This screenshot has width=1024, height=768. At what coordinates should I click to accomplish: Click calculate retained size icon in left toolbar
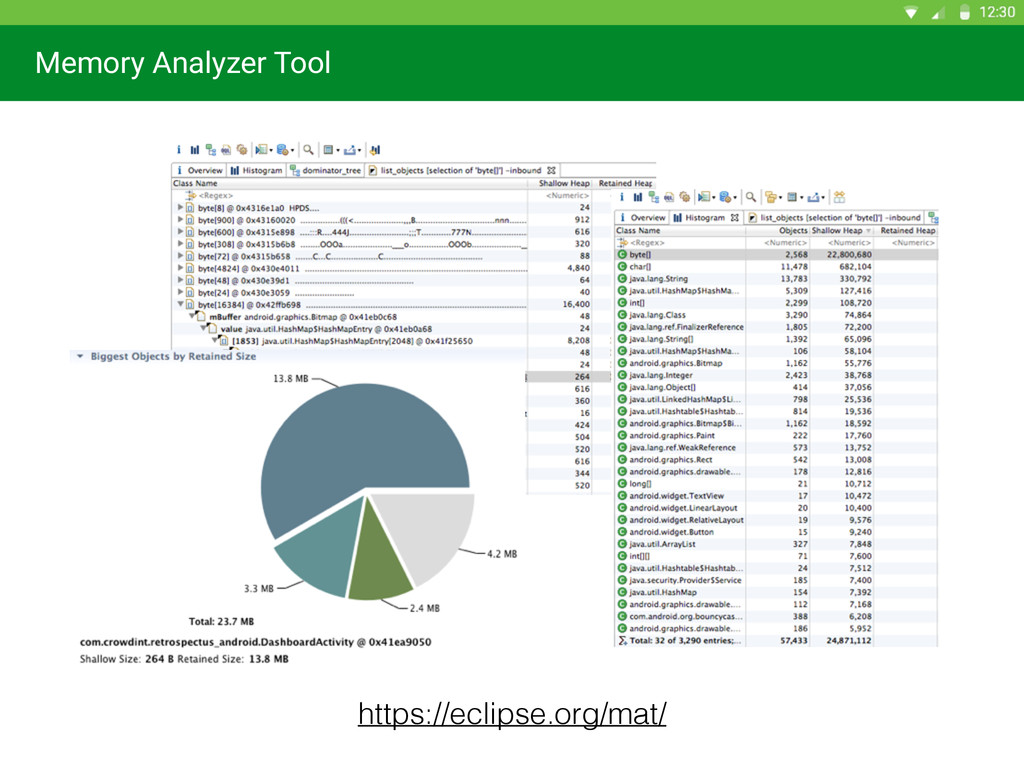(x=328, y=150)
